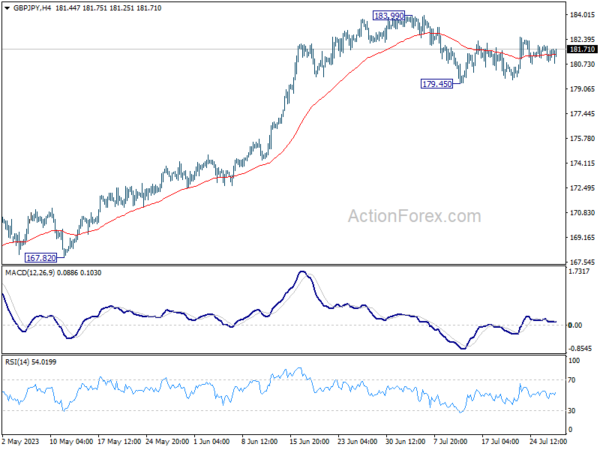This screenshot has width=600, height=450.
Task: Click the 15 Jun 20:00 time label
Action: (x=309, y=442)
